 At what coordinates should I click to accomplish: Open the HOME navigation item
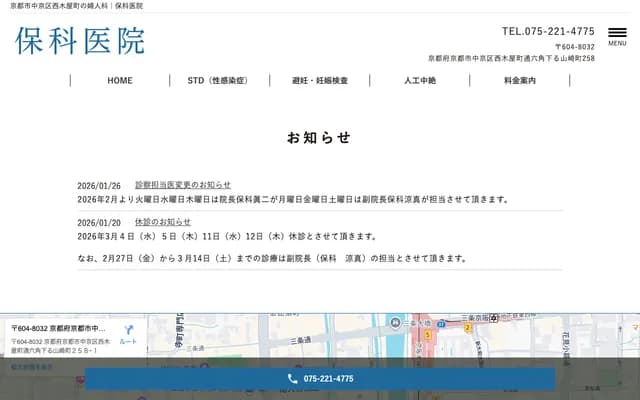(x=120, y=80)
